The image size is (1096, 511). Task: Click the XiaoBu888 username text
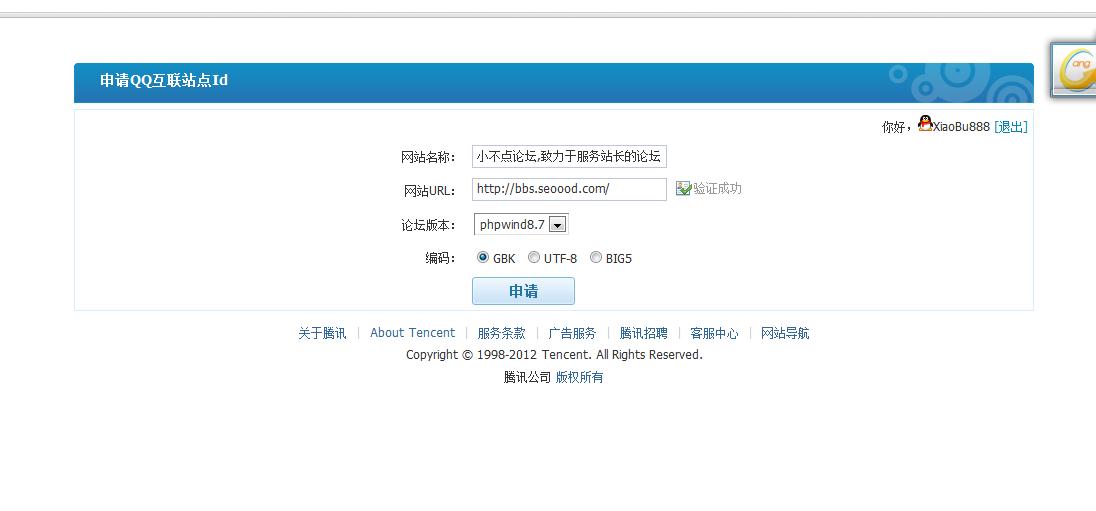(x=962, y=127)
